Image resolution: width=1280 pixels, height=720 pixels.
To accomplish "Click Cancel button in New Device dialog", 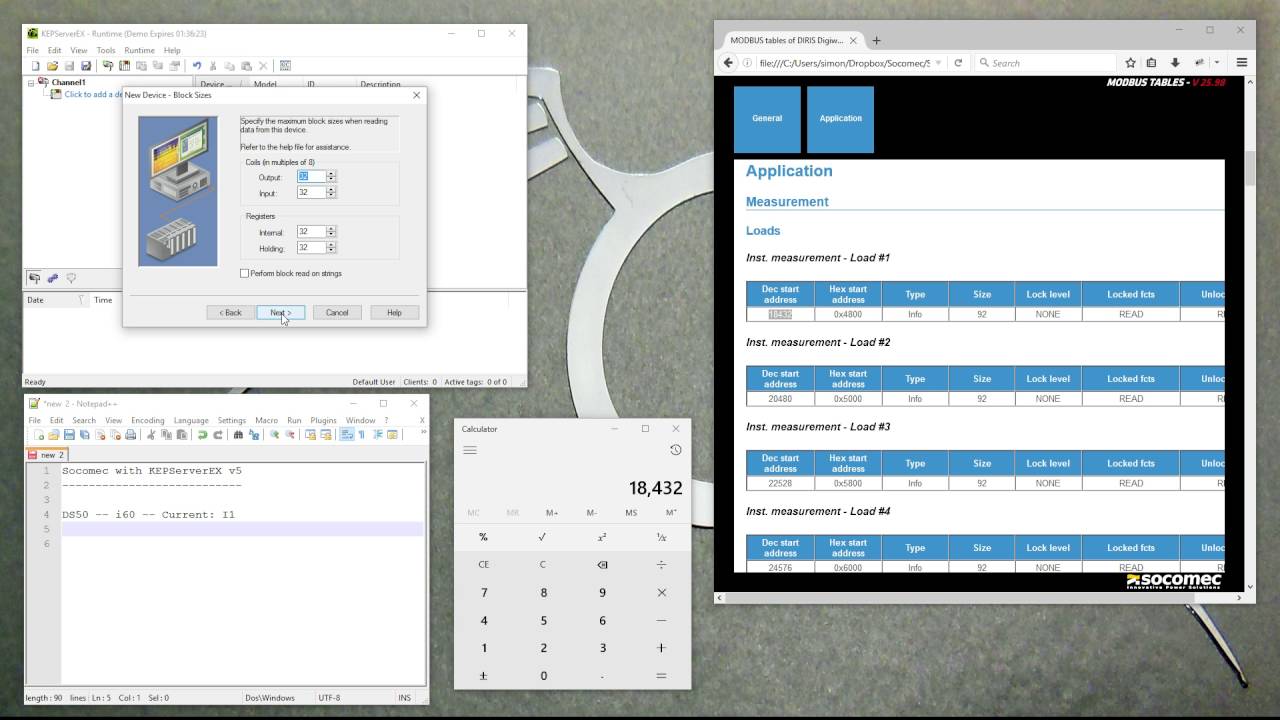I will 337,313.
